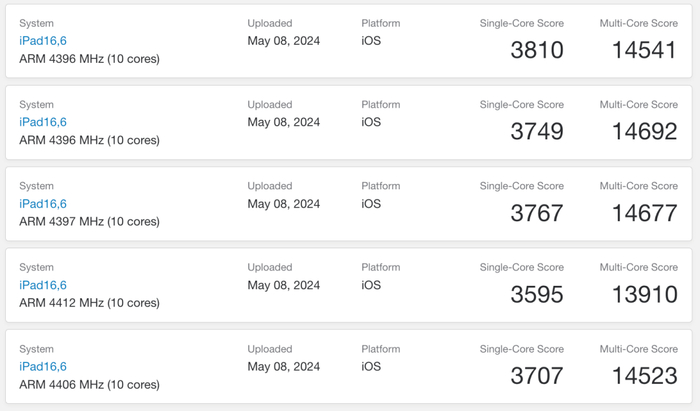Click the single-core score 3767
The height and width of the screenshot is (411, 700).
click(x=536, y=213)
